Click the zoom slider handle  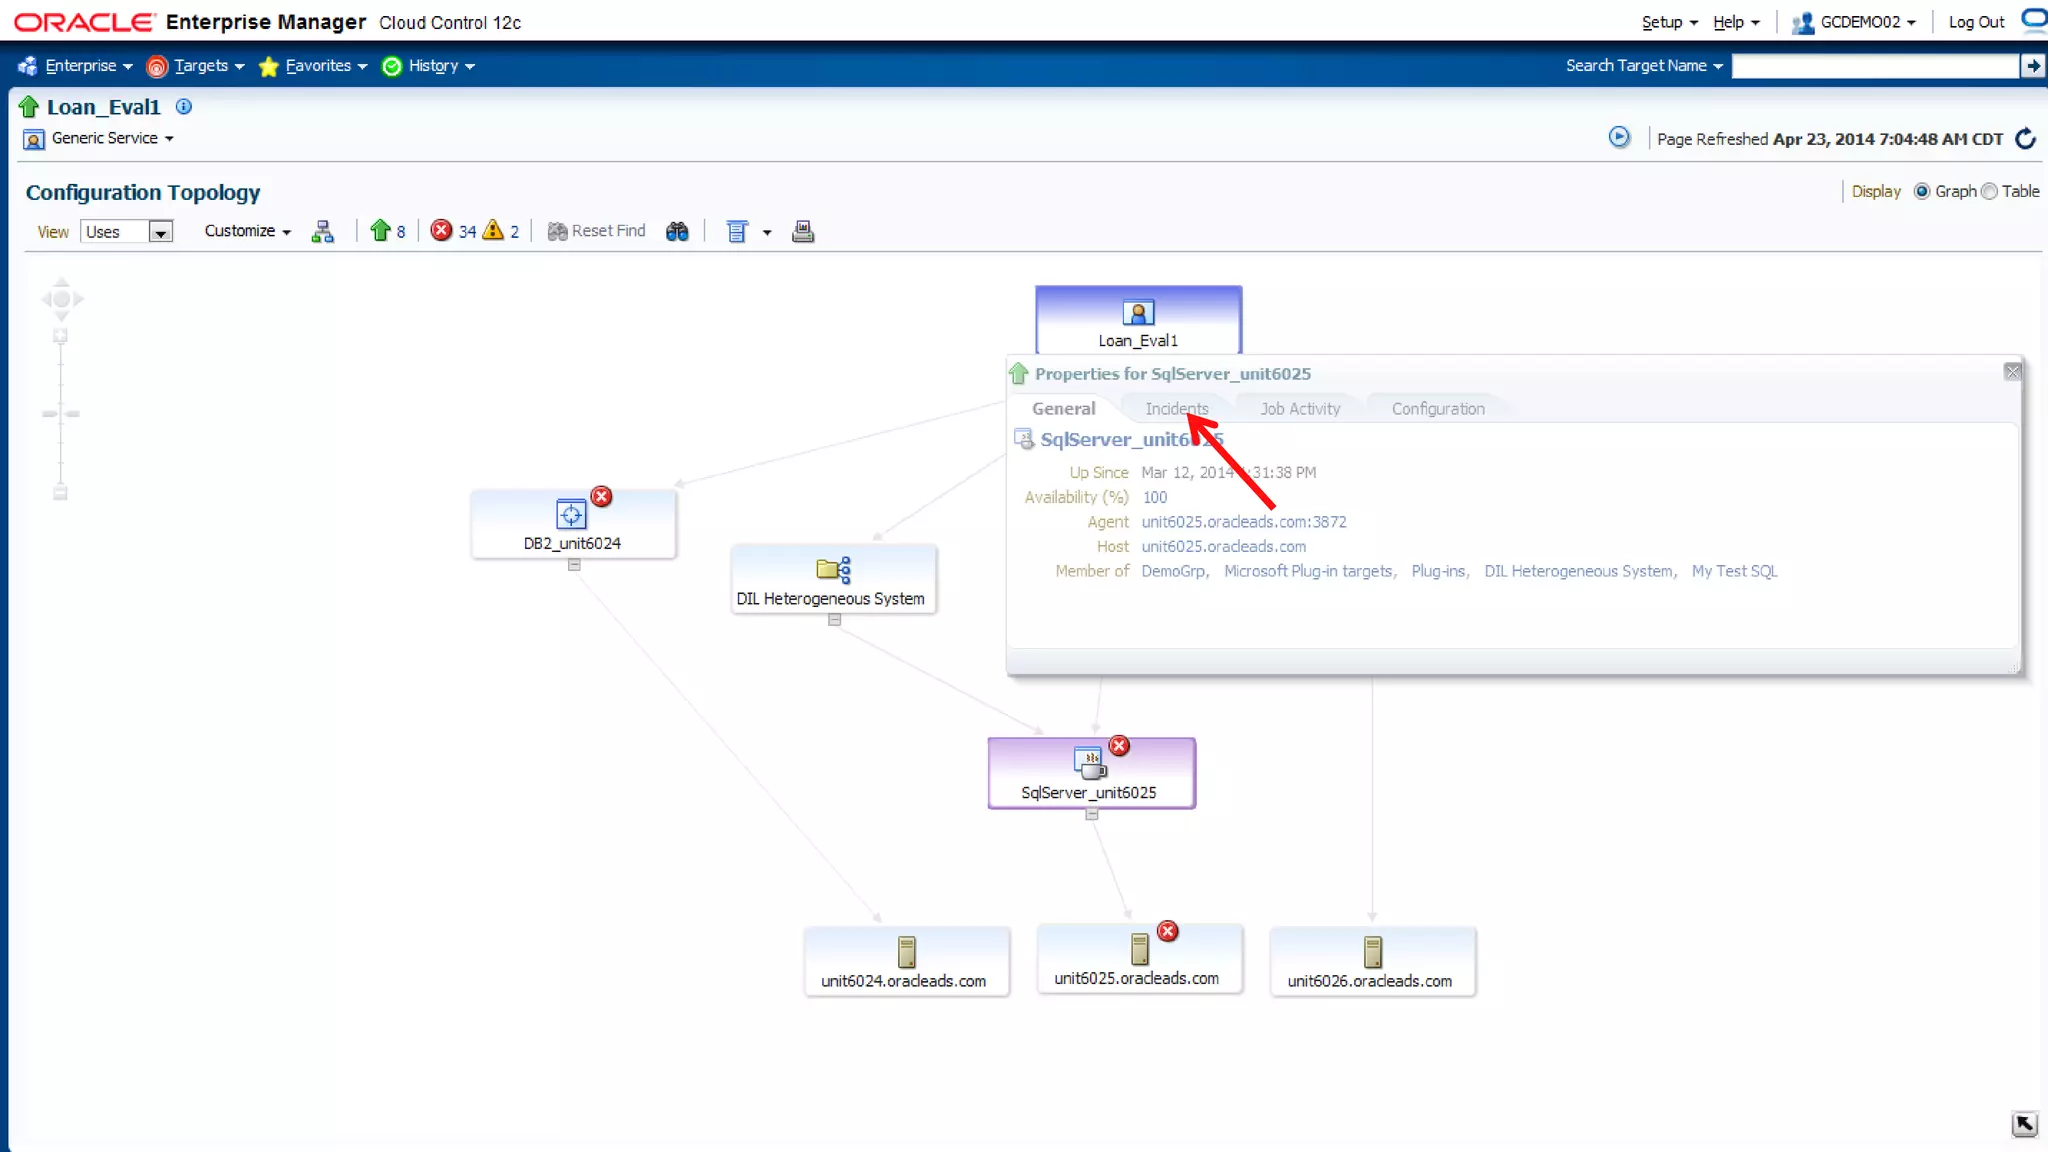(x=61, y=413)
